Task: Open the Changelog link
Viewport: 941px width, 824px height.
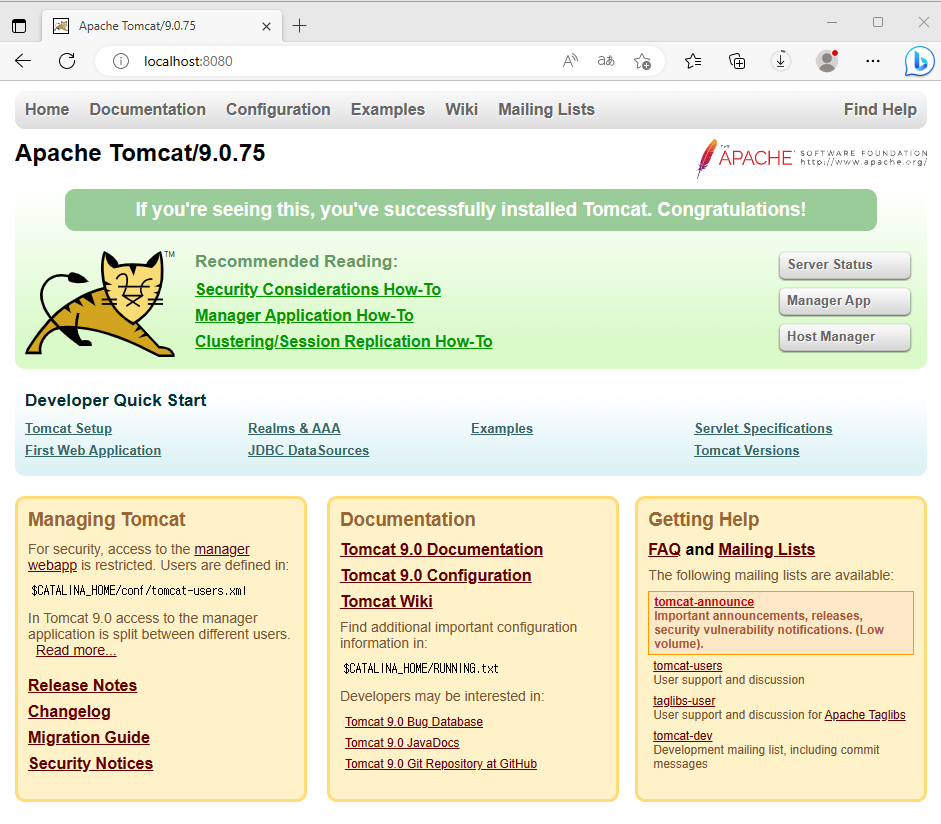Action: coord(70,712)
